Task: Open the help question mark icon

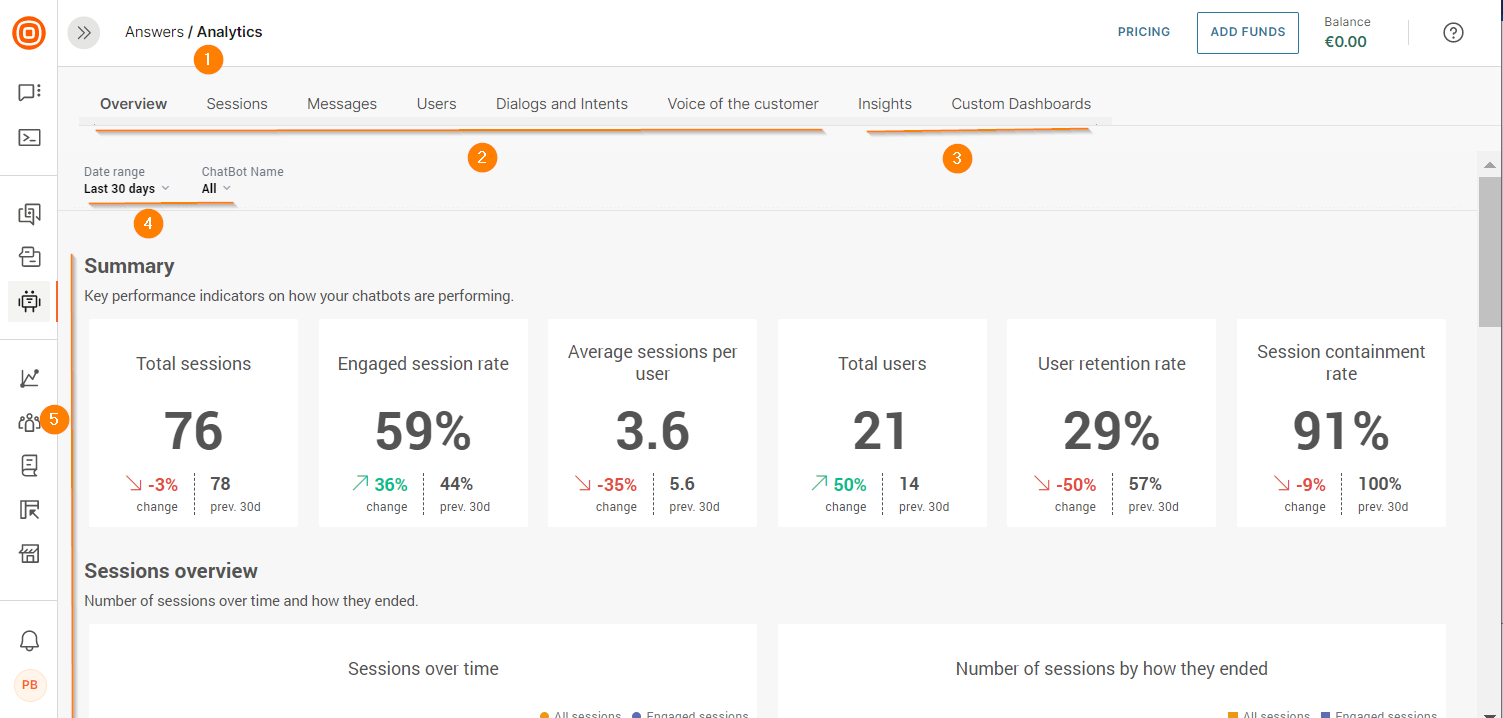Action: click(1453, 33)
